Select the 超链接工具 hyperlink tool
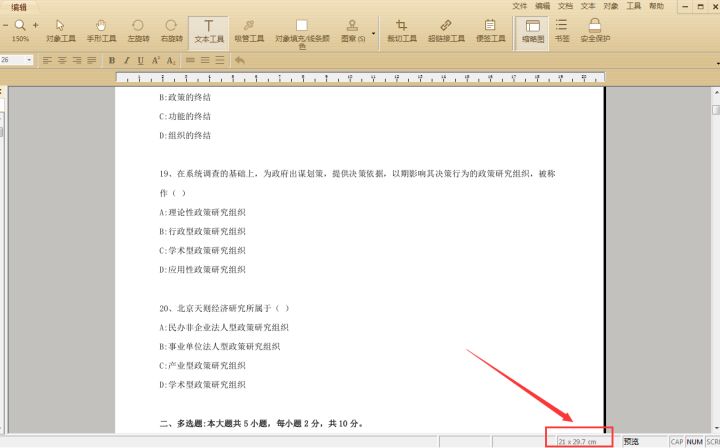The image size is (720, 448). click(446, 31)
